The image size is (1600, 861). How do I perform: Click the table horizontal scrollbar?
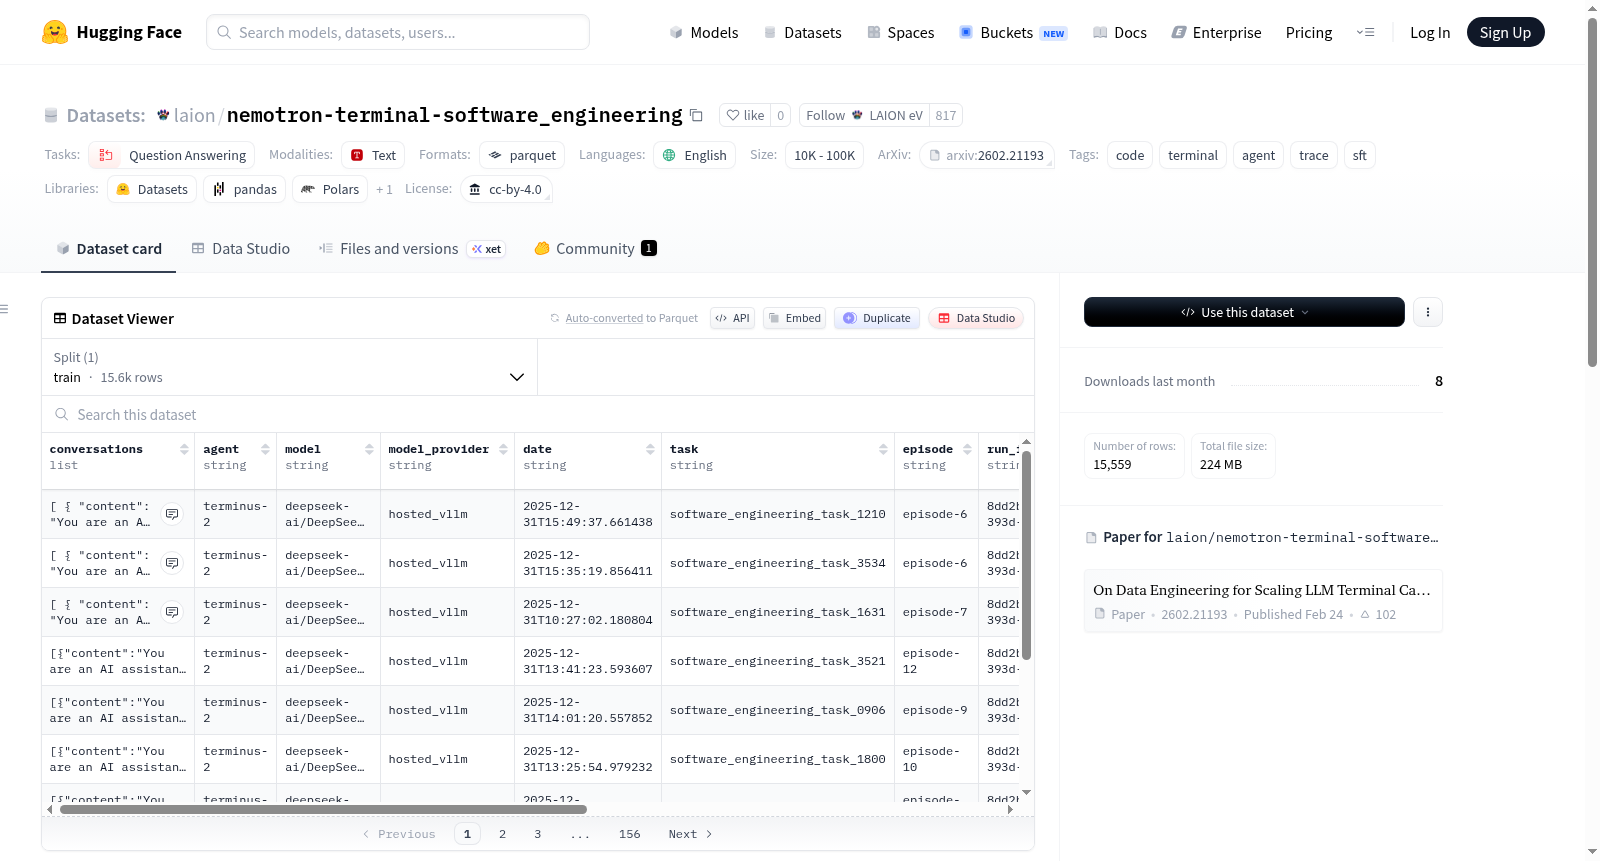coord(323,809)
